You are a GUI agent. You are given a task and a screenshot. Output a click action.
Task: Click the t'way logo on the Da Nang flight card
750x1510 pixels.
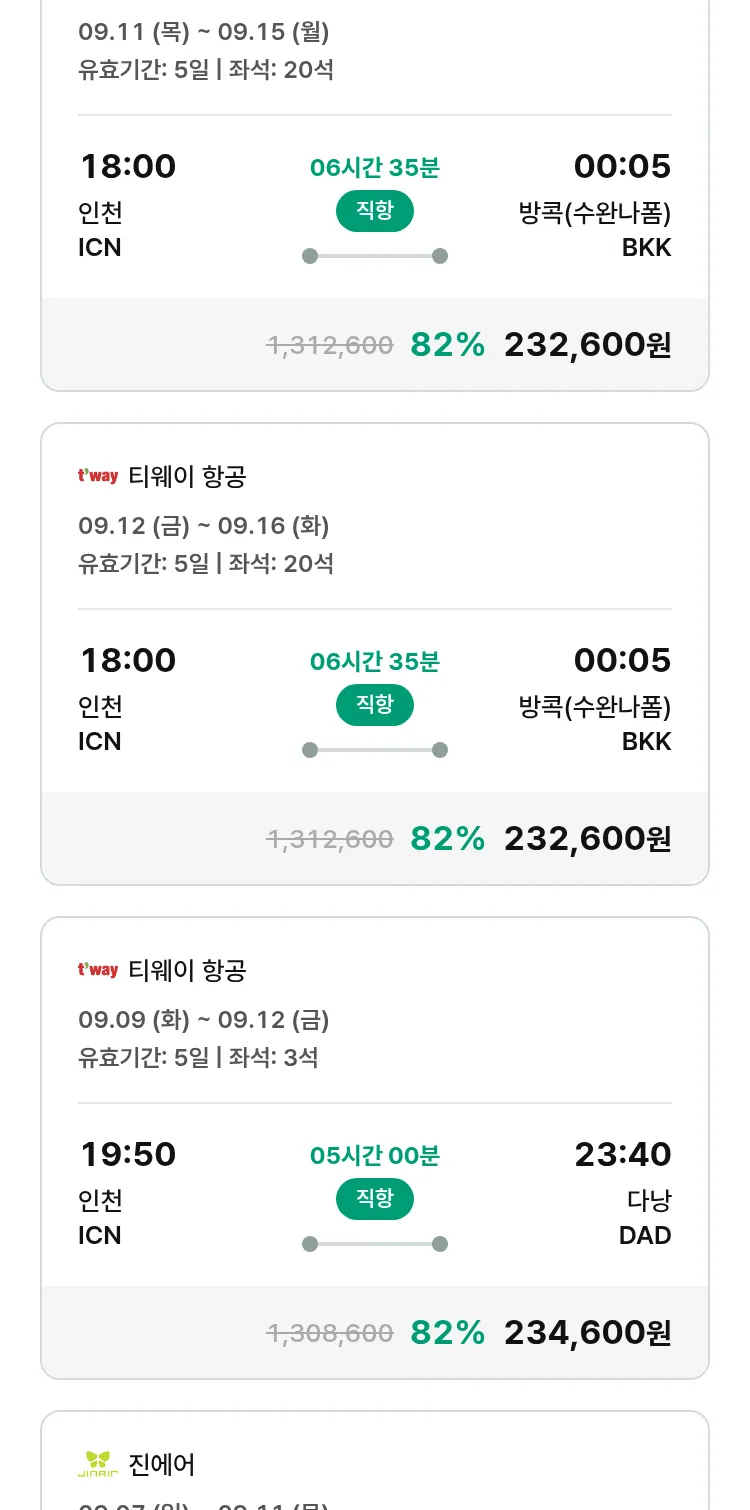98,970
